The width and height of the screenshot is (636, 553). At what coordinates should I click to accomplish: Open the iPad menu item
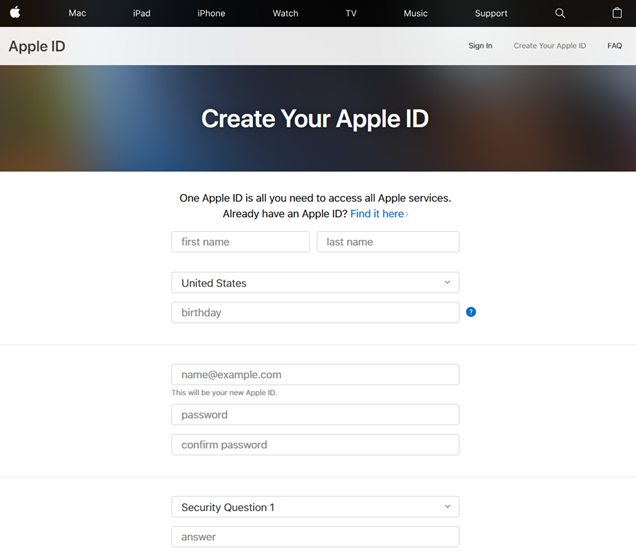coord(142,13)
